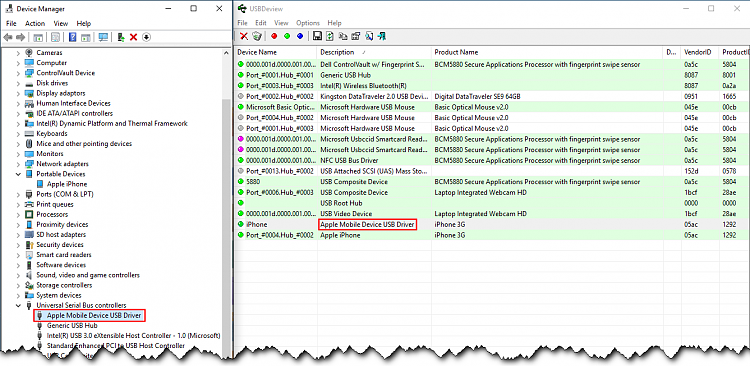Select USB Attached SCSI (UAS) Mass Storage row
This screenshot has width=750, height=366.
coord(492,171)
